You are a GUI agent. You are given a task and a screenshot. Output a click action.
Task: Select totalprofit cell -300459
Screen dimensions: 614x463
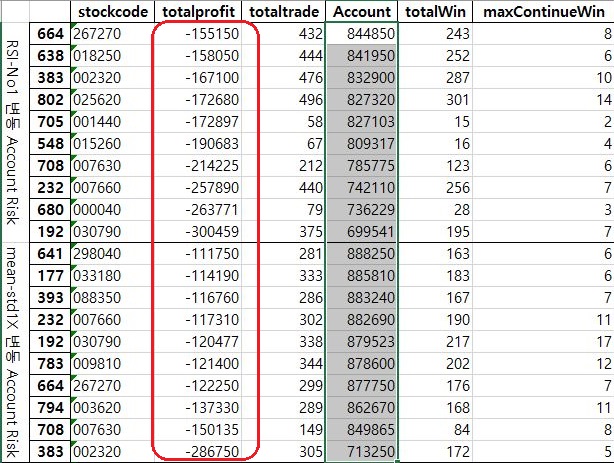198,232
